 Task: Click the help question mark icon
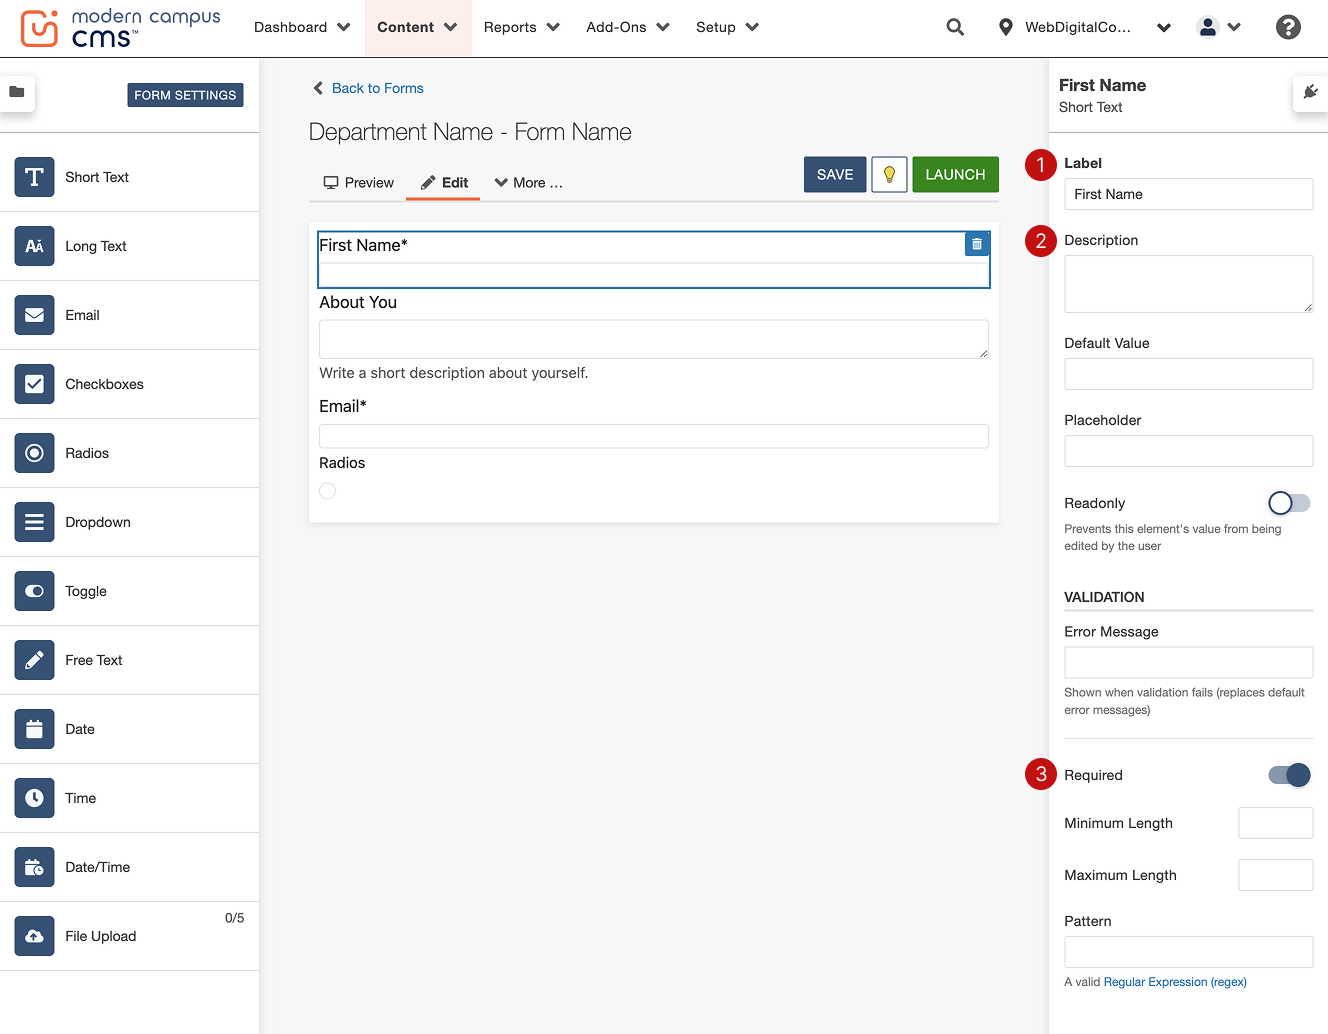click(x=1288, y=28)
